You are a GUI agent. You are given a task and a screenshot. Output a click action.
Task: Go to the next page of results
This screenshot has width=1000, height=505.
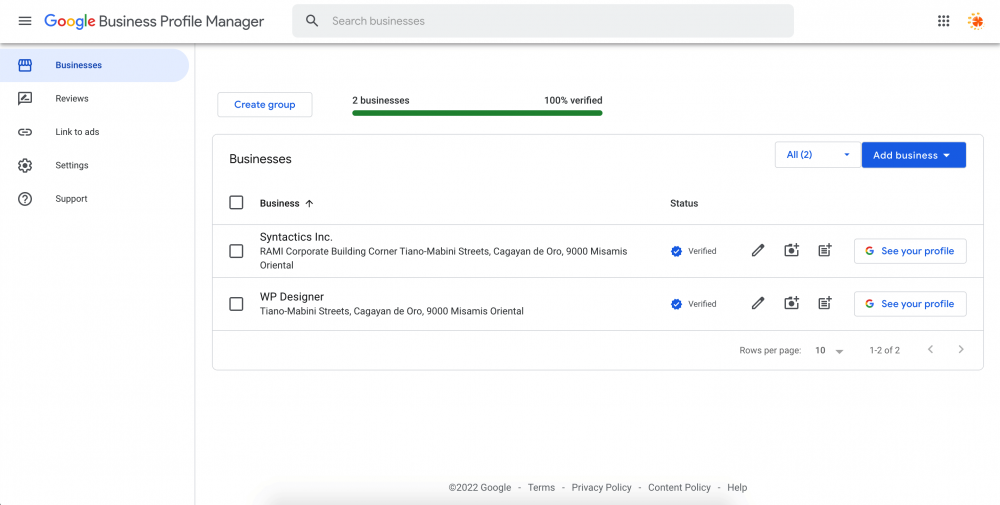[961, 349]
